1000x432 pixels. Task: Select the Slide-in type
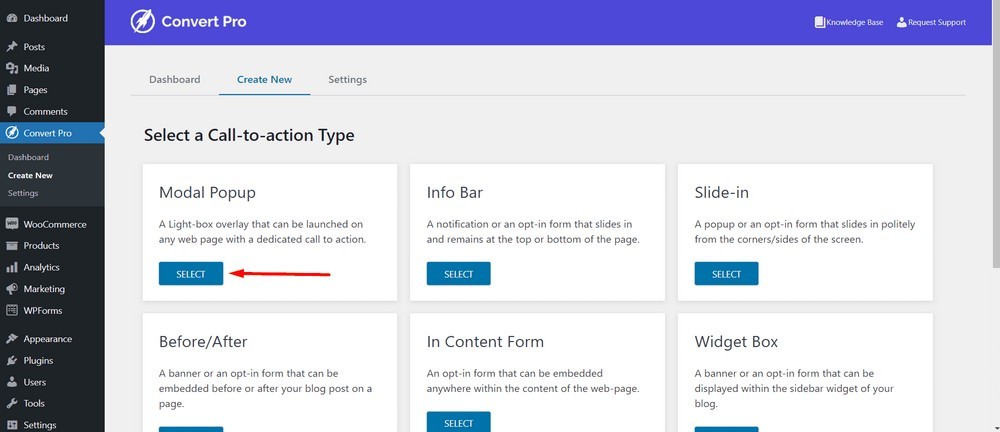click(726, 274)
